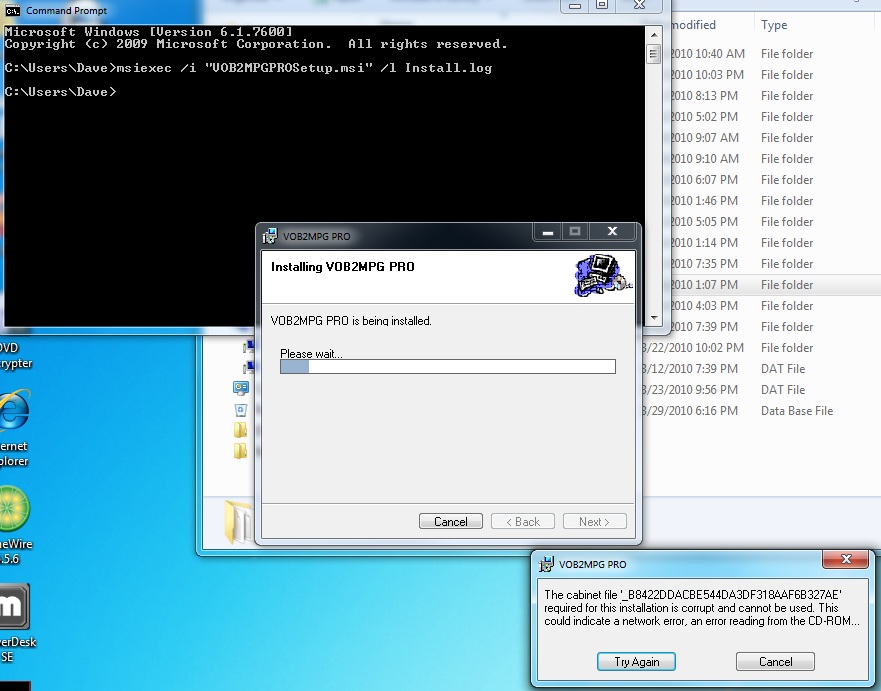Select the large folder icon in Explorer details pane
This screenshot has width=881, height=691.
coord(238,522)
